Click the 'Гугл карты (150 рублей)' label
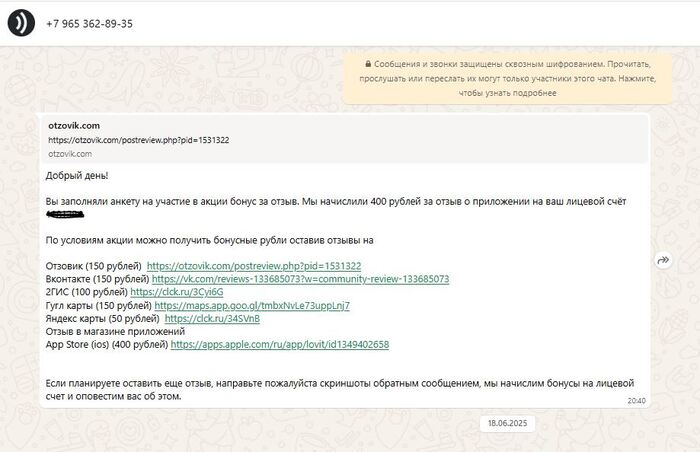Viewport: 700px width, 452px height. [x=99, y=306]
